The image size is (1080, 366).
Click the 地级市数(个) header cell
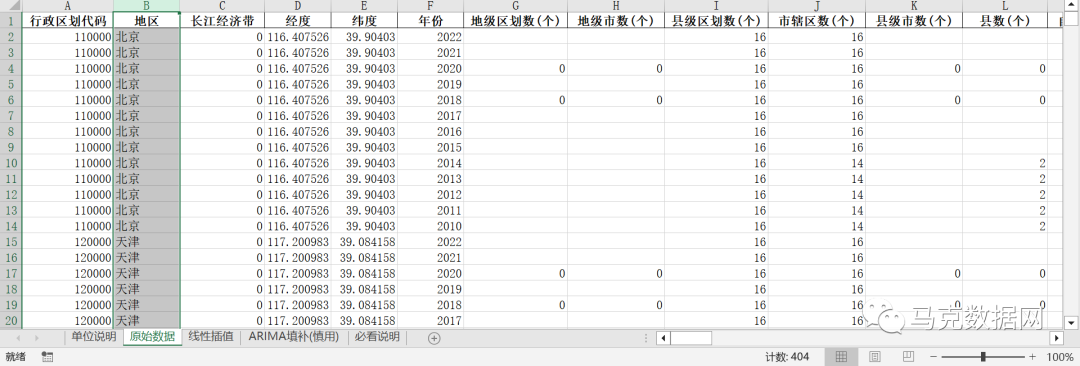tap(616, 21)
